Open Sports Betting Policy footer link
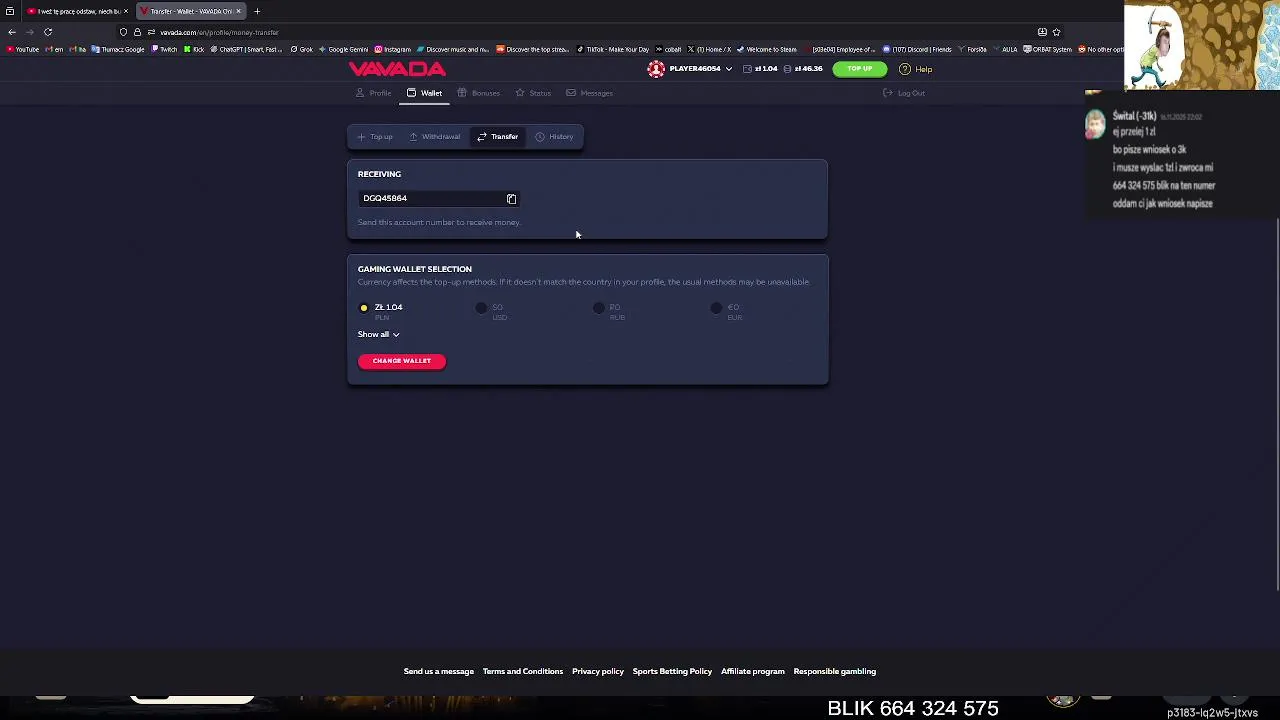This screenshot has height=720, width=1280. pyautogui.click(x=672, y=671)
